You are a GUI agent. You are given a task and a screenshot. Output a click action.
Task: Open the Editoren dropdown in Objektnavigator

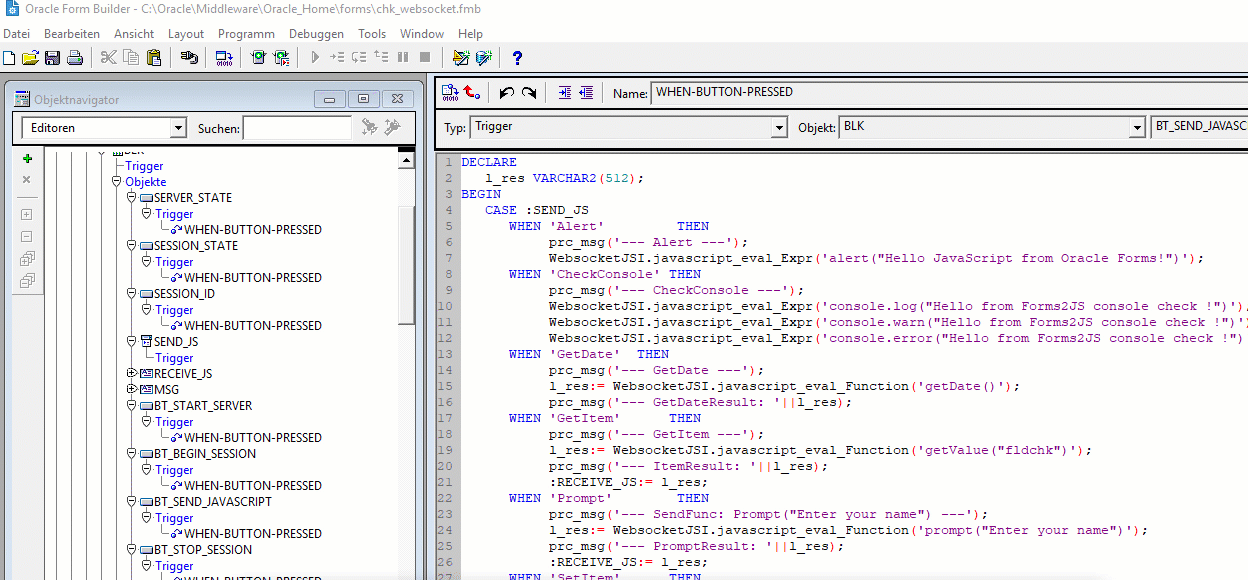[178, 128]
